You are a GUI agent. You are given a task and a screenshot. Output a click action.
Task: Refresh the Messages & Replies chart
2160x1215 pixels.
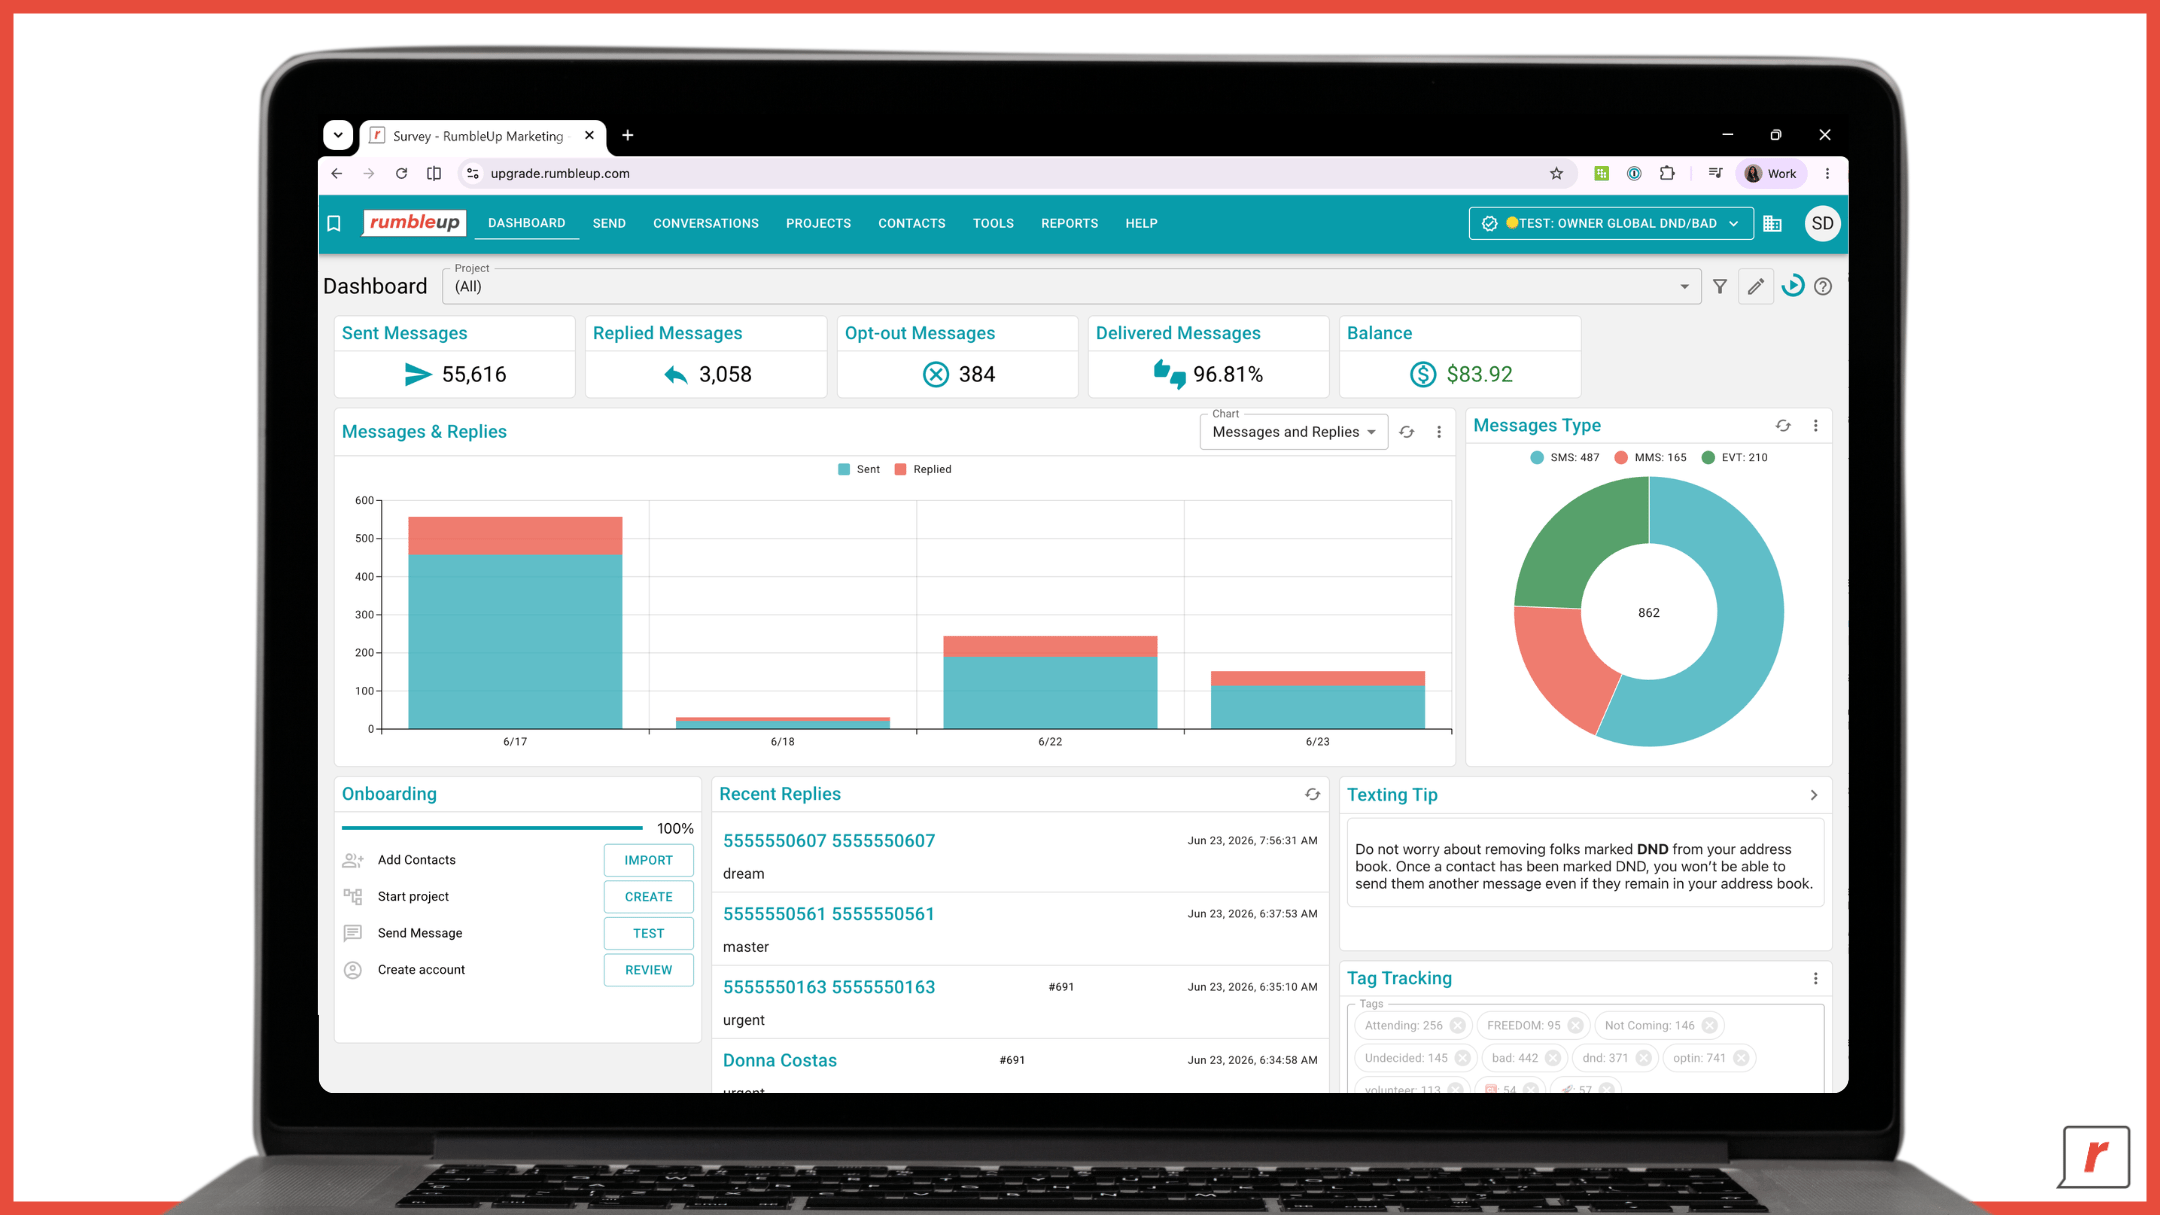click(x=1407, y=432)
